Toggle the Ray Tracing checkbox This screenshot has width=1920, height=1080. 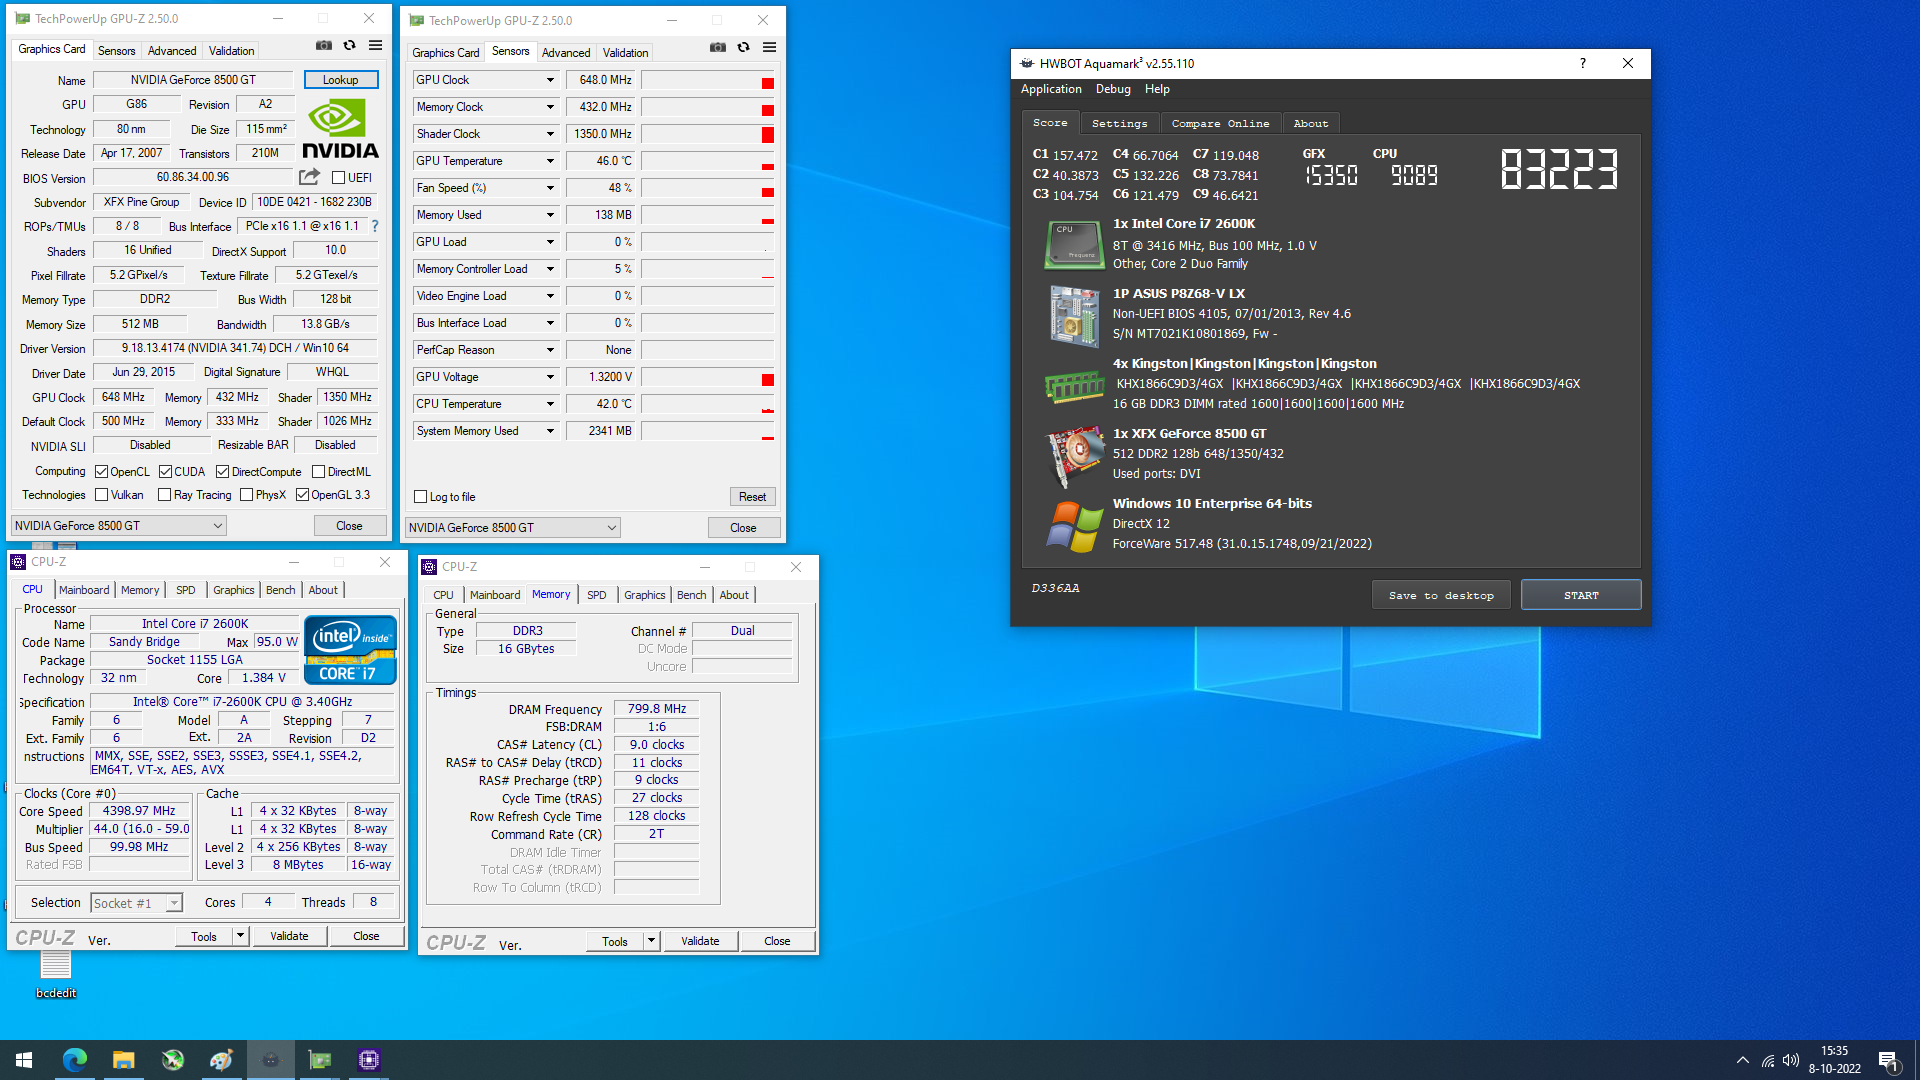[x=164, y=495]
